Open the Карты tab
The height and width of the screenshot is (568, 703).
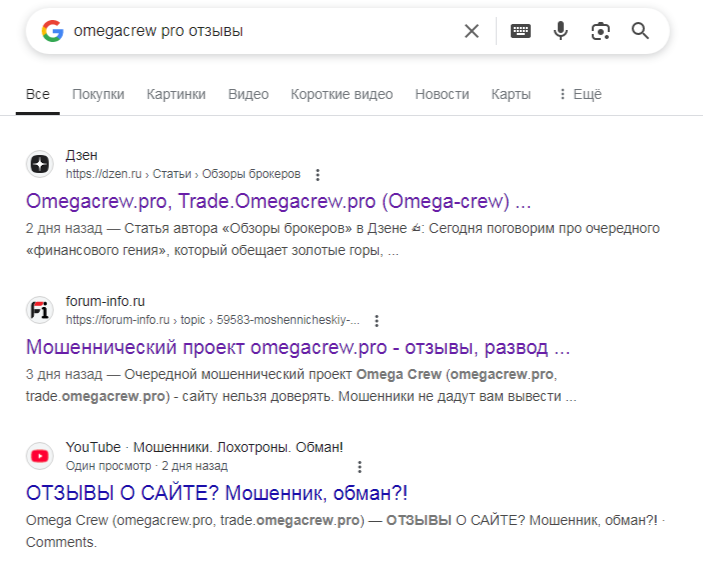[511, 94]
